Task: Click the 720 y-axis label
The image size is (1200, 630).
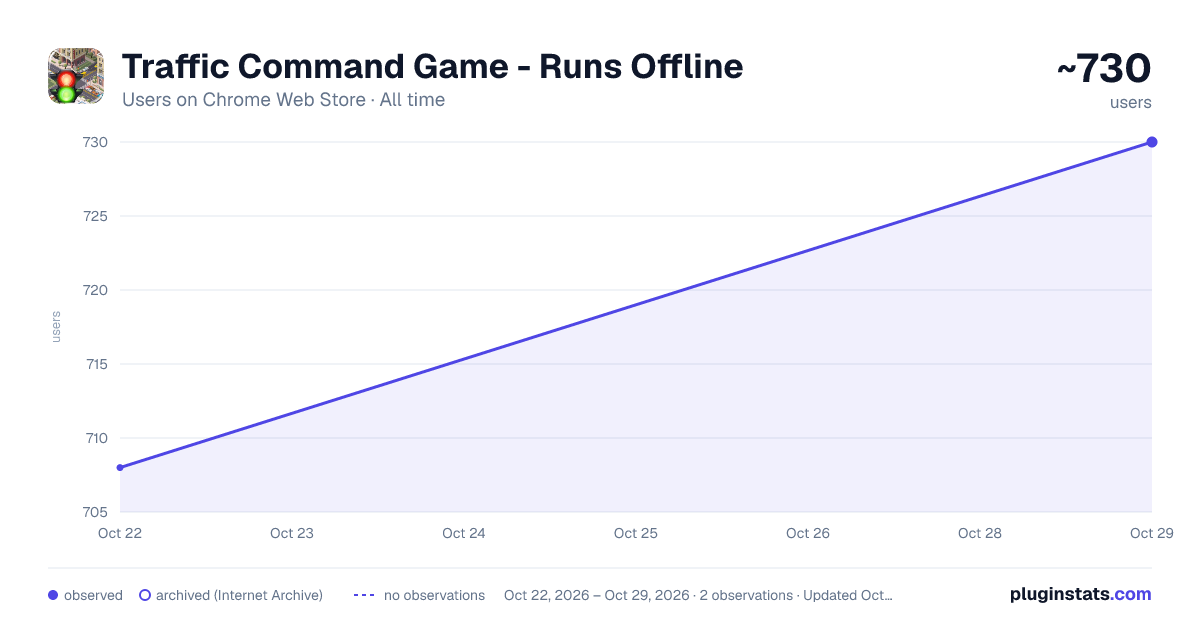Action: 96,290
